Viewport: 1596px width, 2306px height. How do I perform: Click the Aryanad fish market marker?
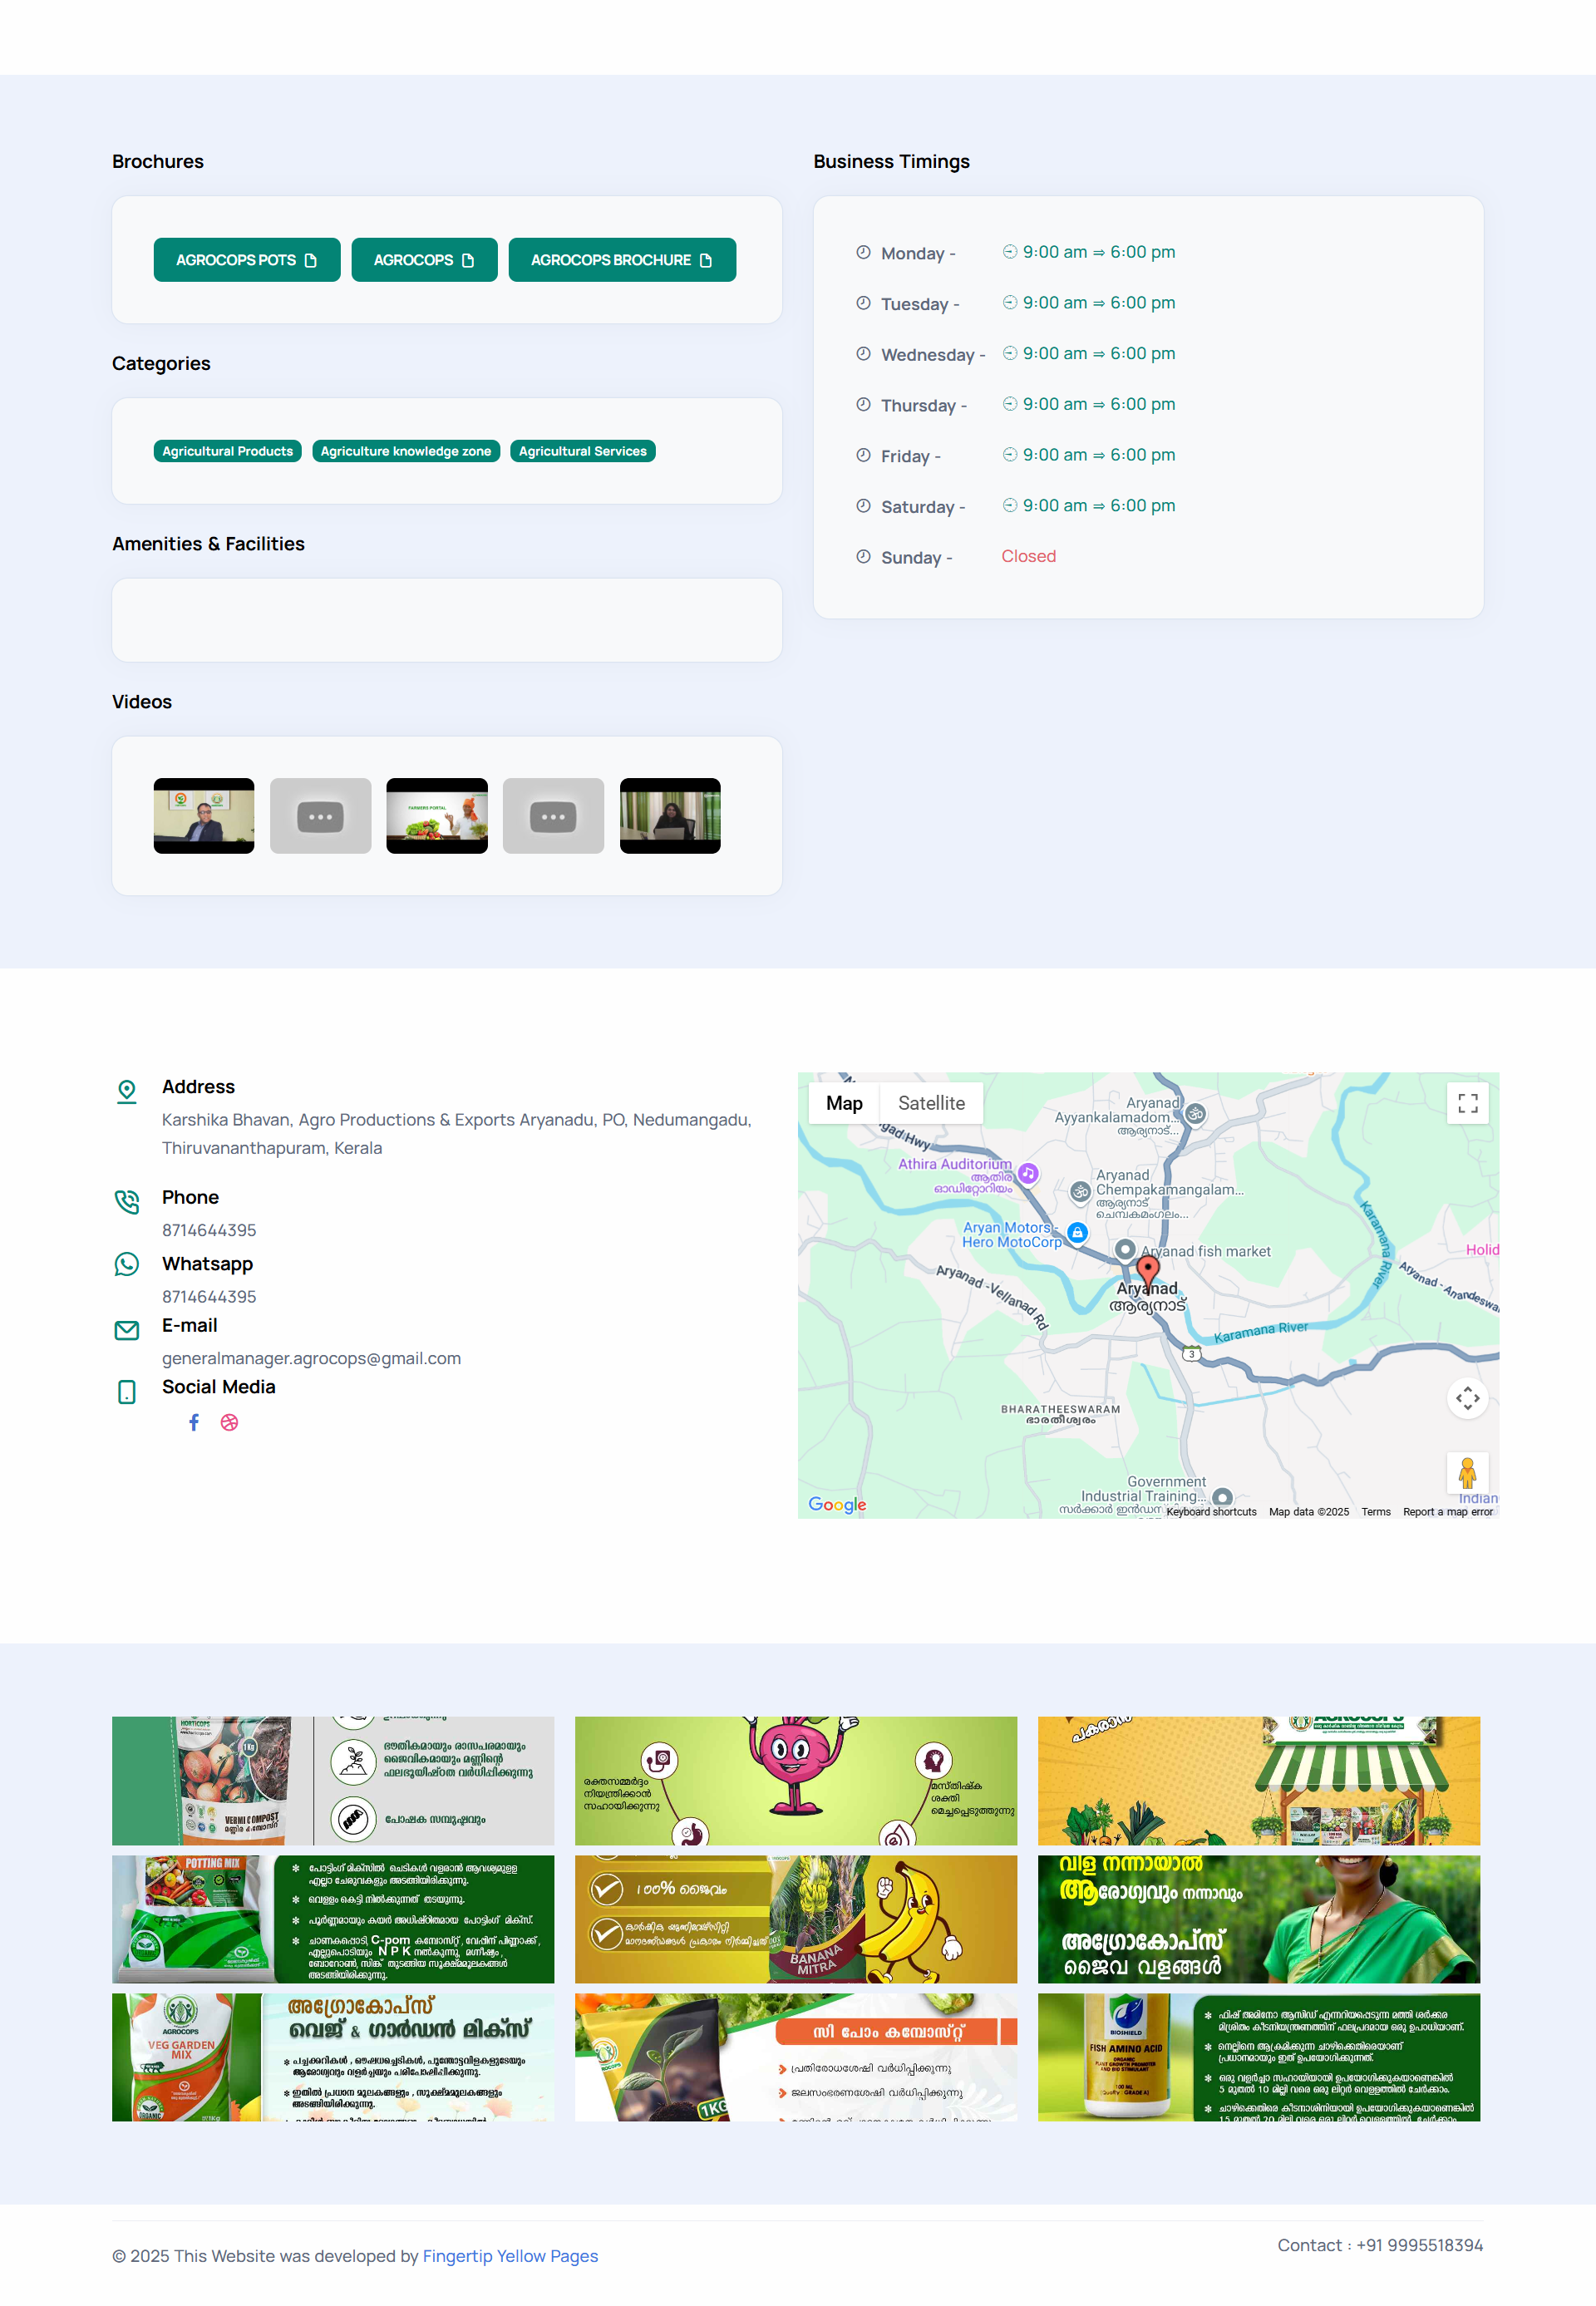point(1125,1249)
